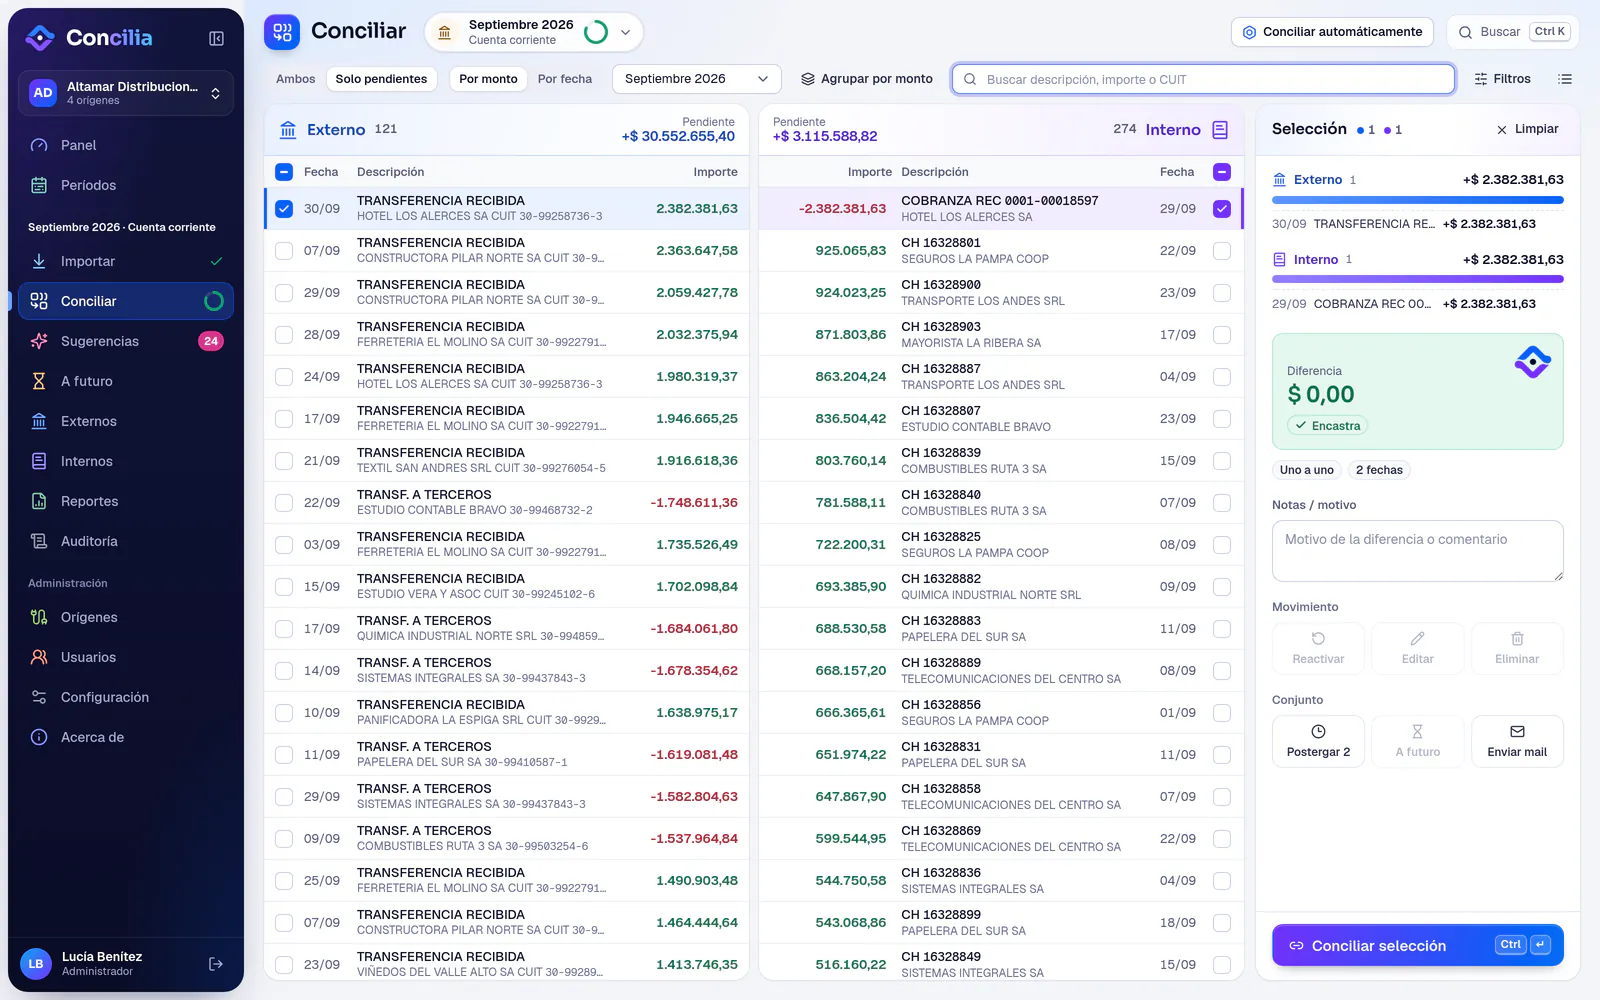Open Reportes in the sidebar
Screen dimensions: 1600x1000
(126, 501)
